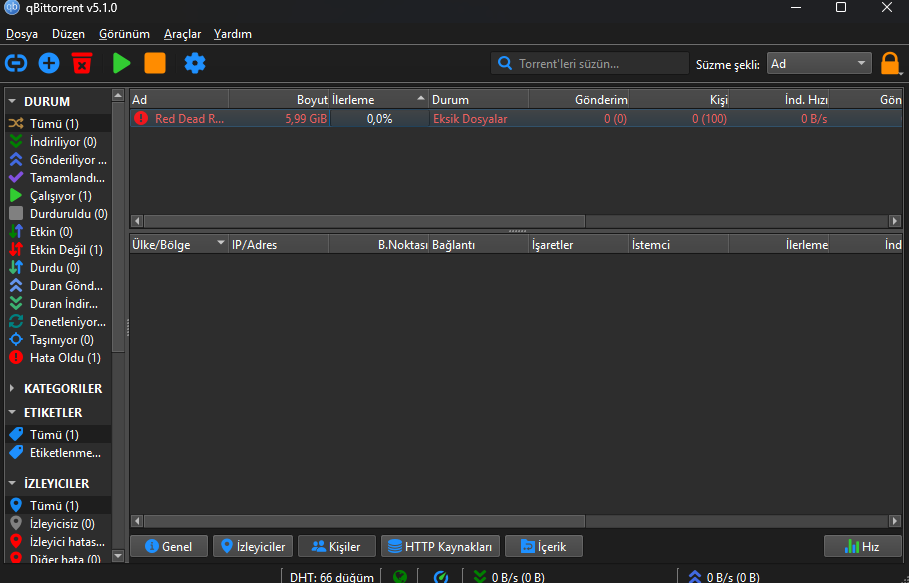Select the Duran Gönd... filter
Image resolution: width=909 pixels, height=583 pixels.
point(58,285)
